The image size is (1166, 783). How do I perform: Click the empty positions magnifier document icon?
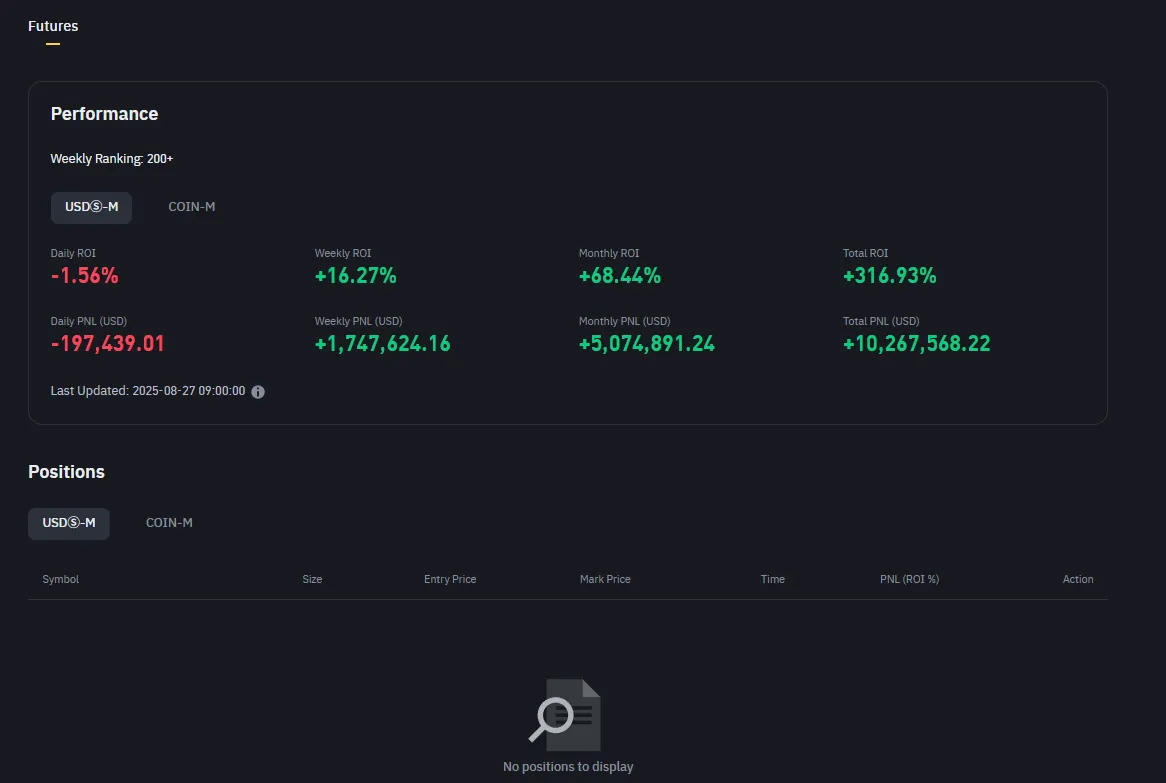(x=566, y=714)
